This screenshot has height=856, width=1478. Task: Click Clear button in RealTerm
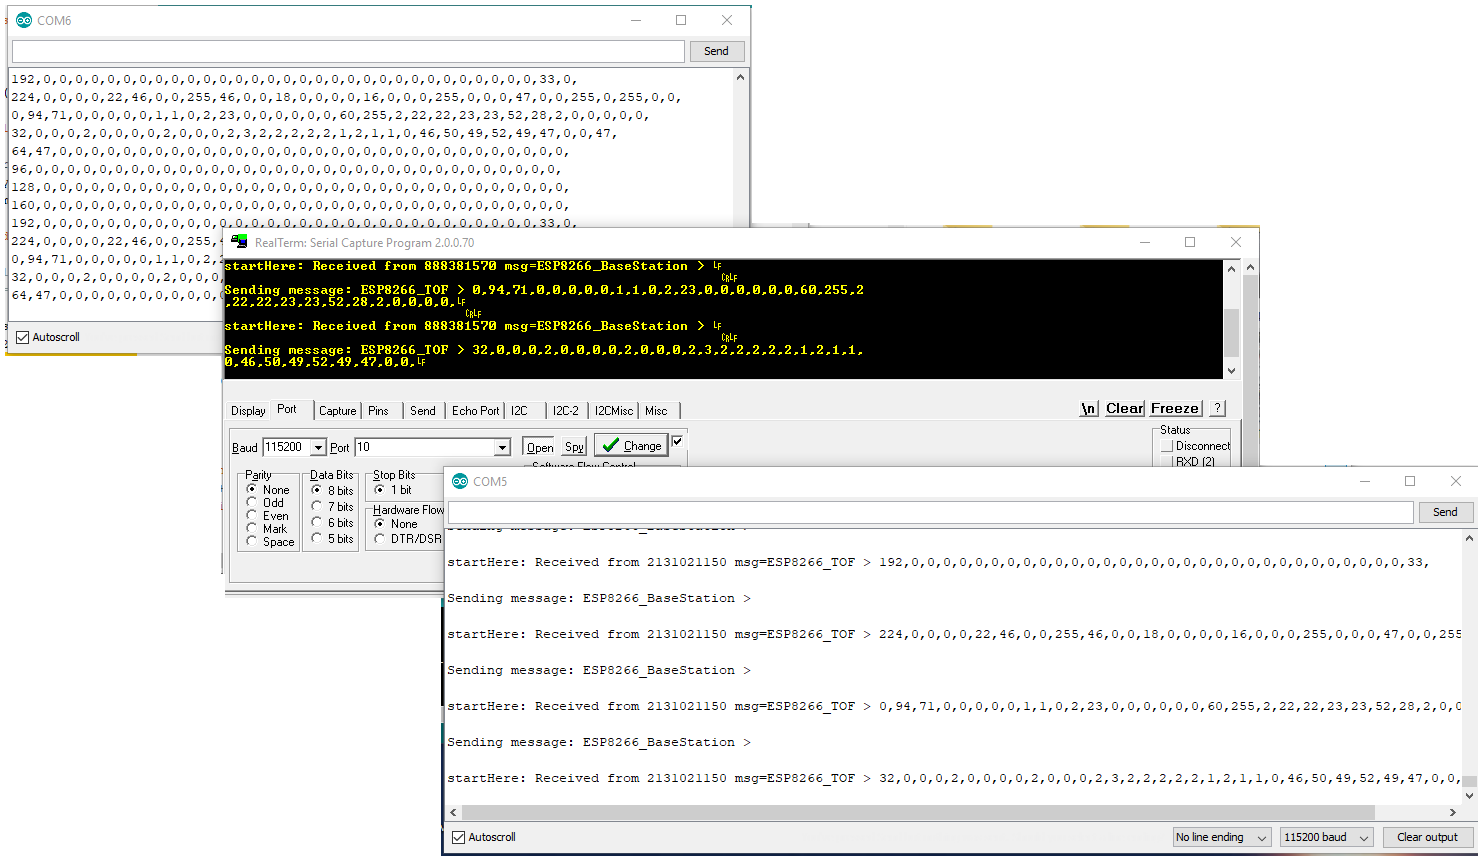pyautogui.click(x=1124, y=408)
